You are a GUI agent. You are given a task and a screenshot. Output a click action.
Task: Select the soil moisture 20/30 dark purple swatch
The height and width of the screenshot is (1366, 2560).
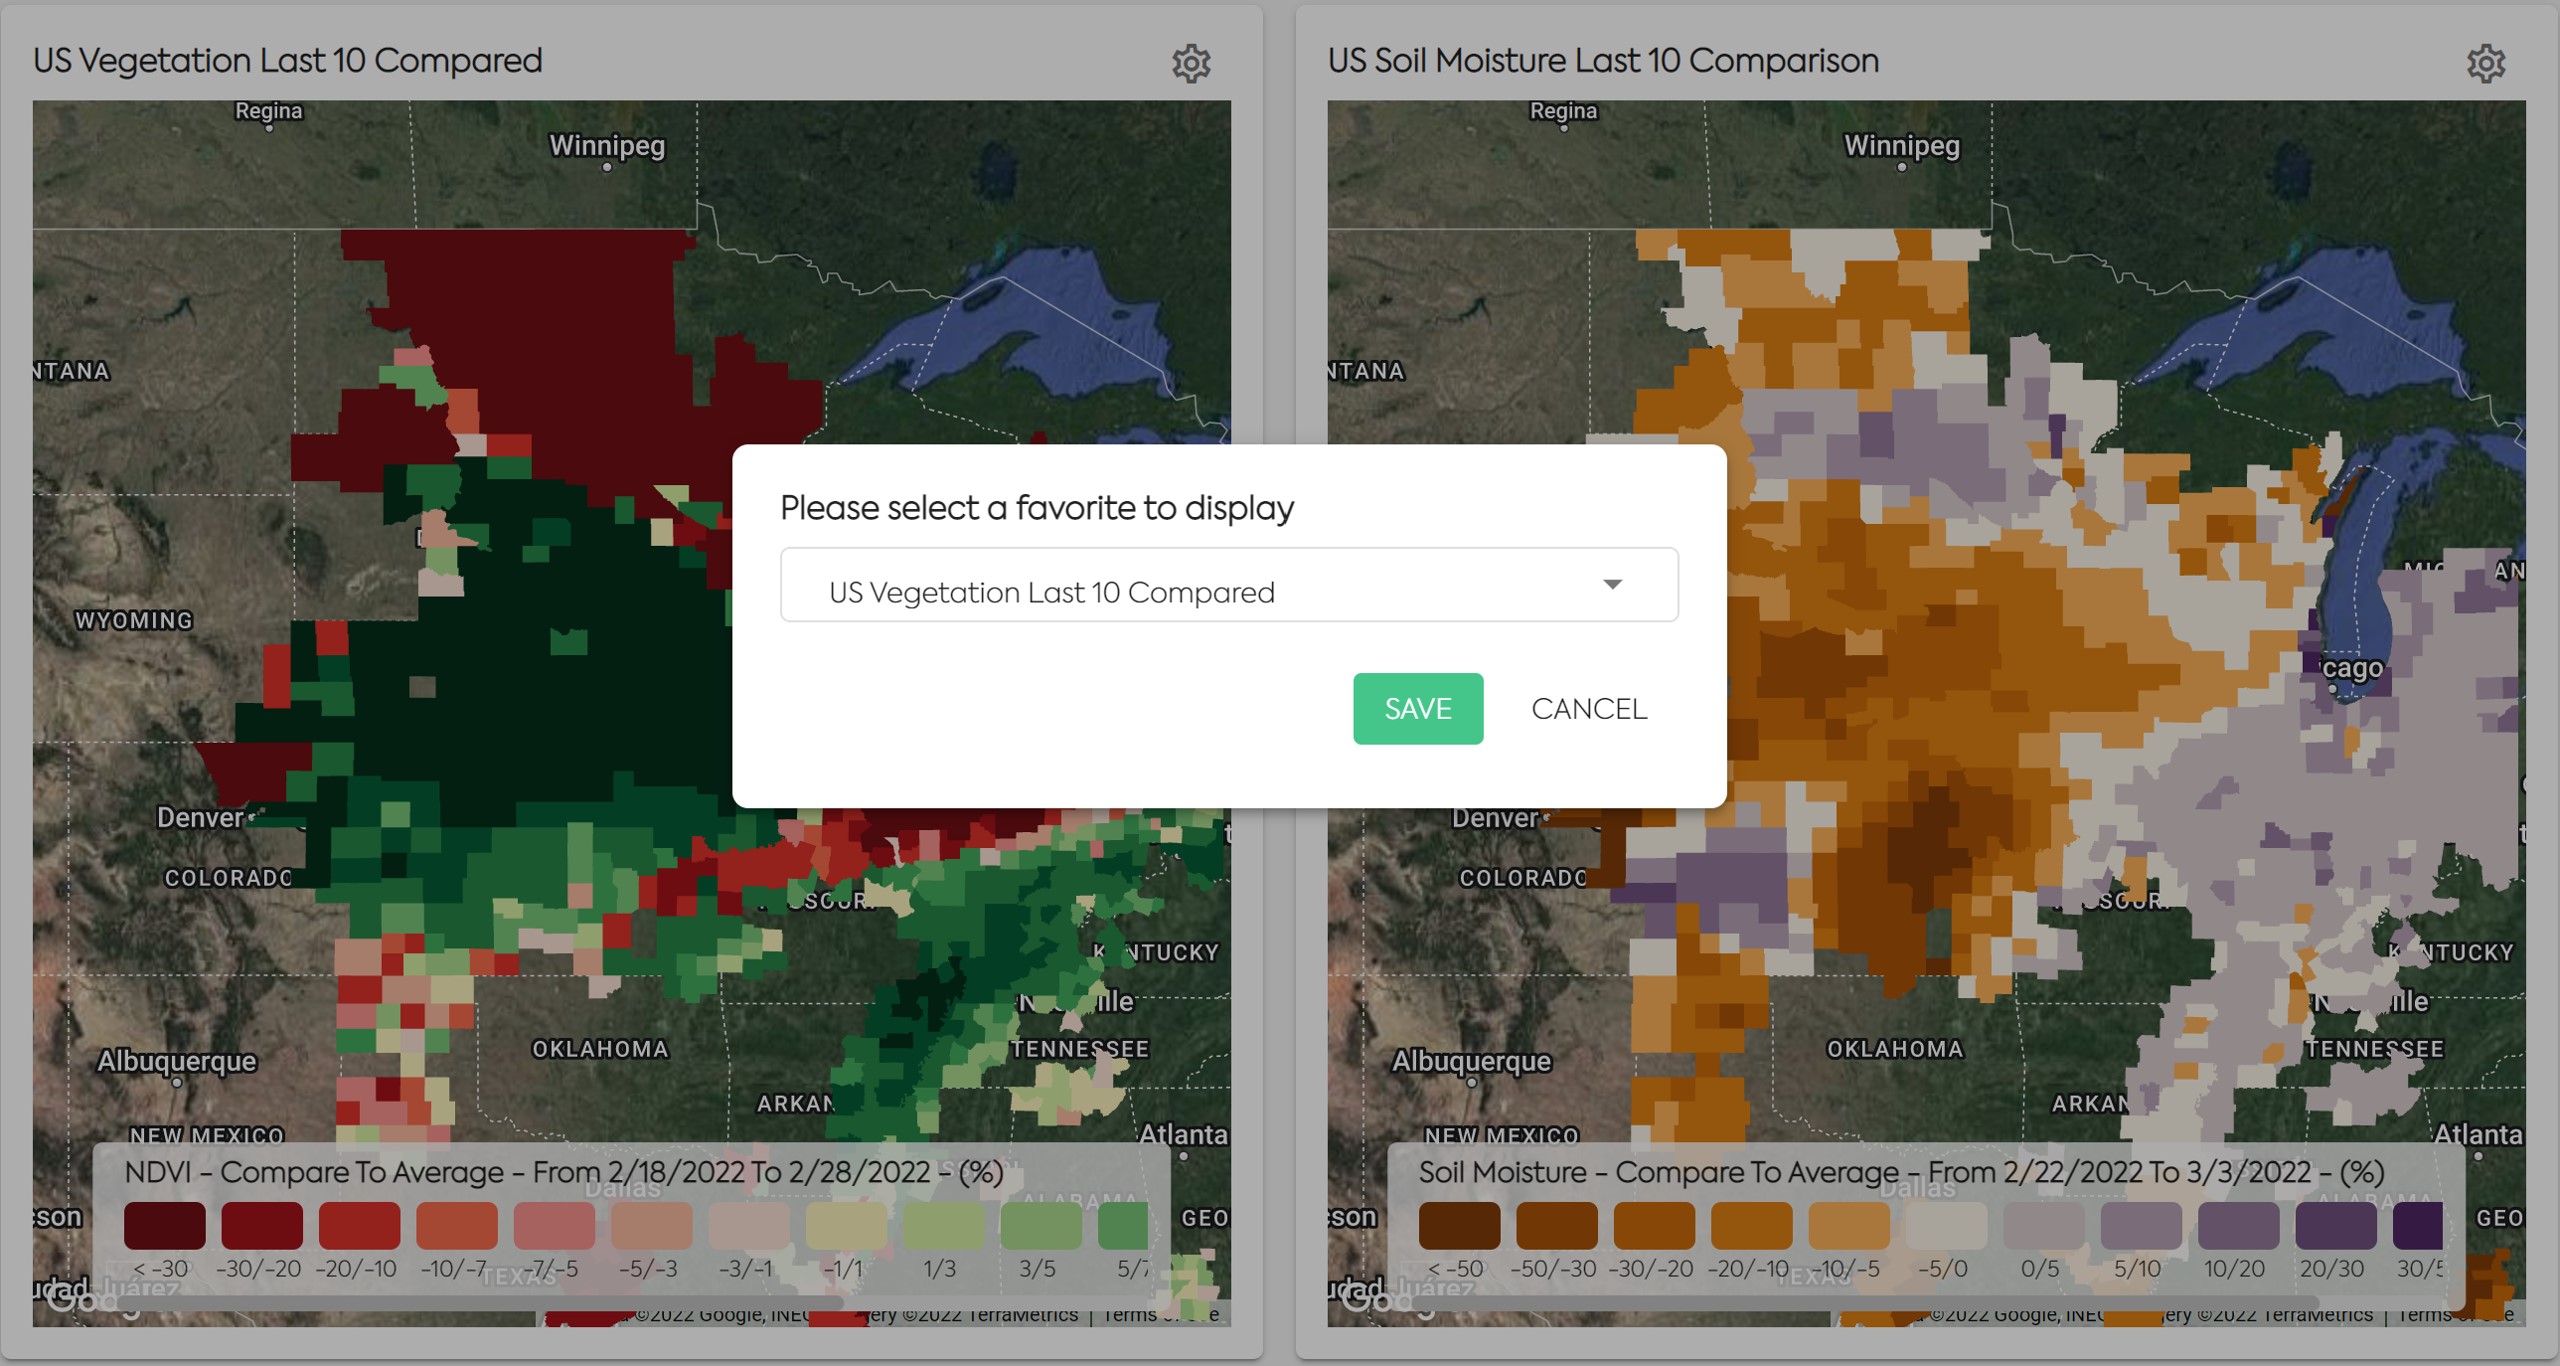pos(2335,1226)
